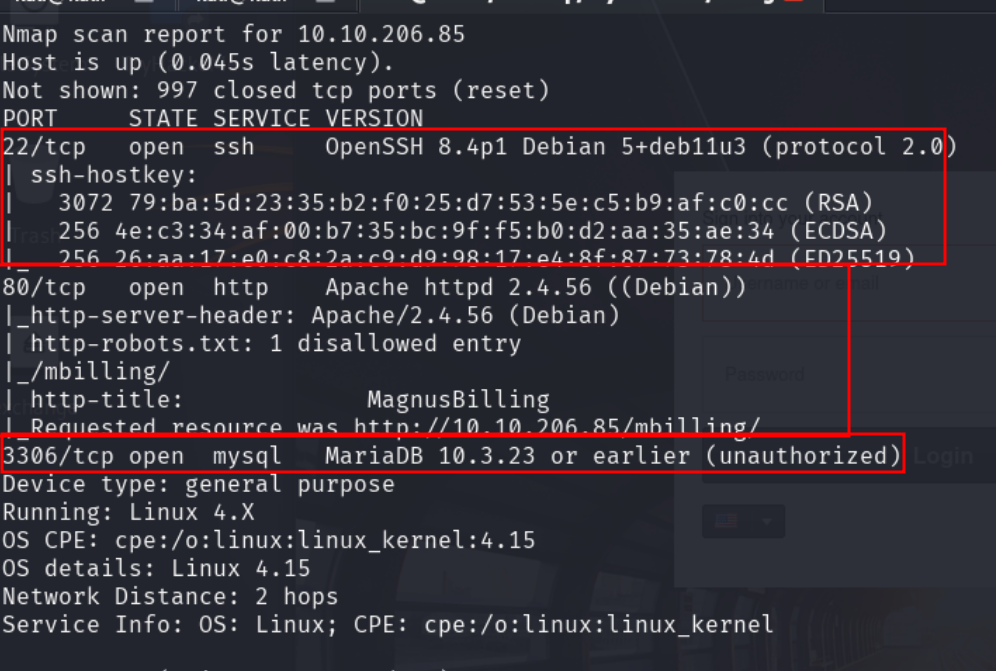Viewport: 996px width, 671px height.
Task: Click the faint Login button
Action: 943,456
